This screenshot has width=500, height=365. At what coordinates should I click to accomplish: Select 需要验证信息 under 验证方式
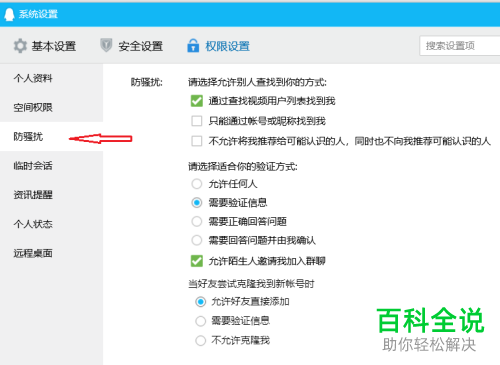click(197, 202)
